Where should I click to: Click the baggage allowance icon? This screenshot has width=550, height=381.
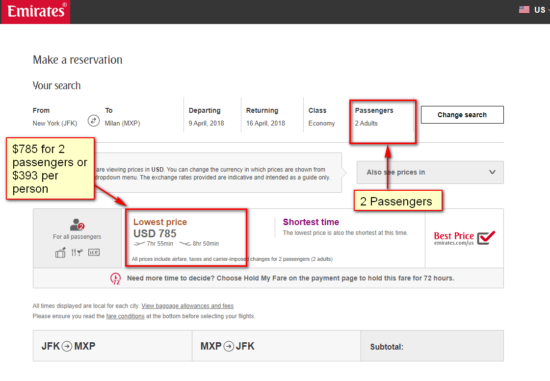pyautogui.click(x=60, y=253)
